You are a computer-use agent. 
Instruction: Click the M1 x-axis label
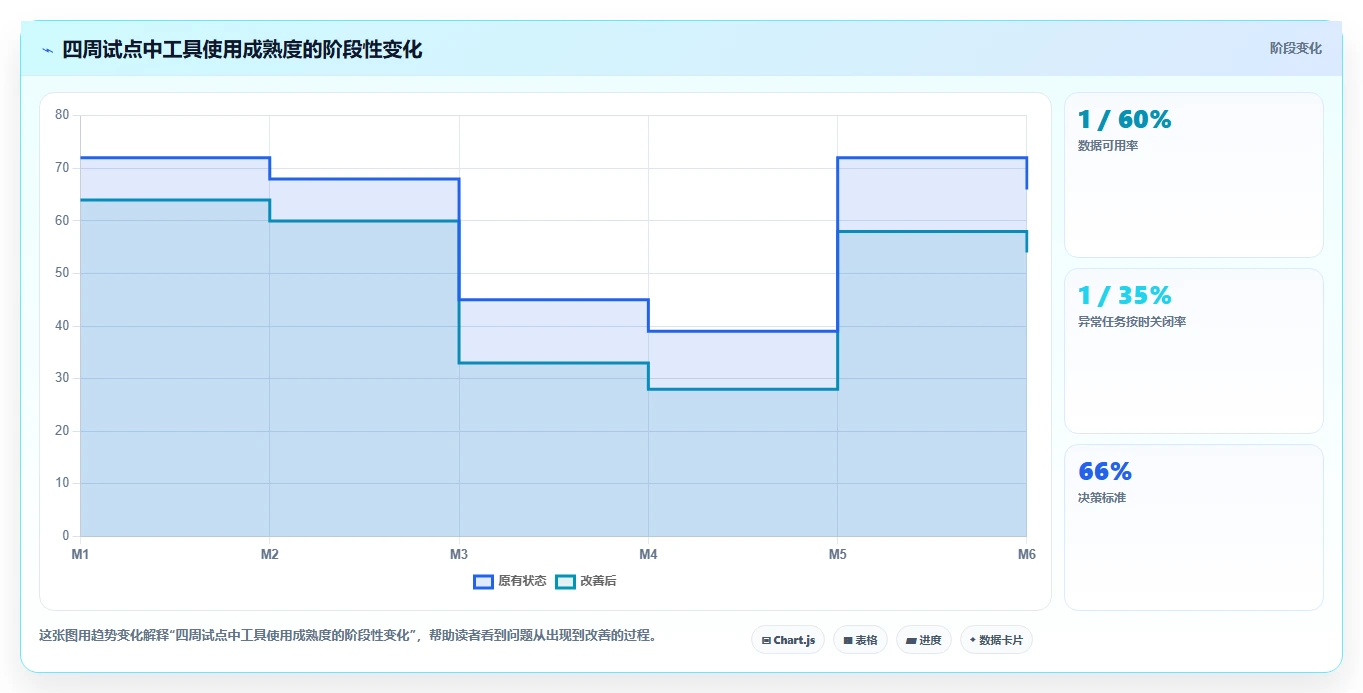(x=80, y=554)
